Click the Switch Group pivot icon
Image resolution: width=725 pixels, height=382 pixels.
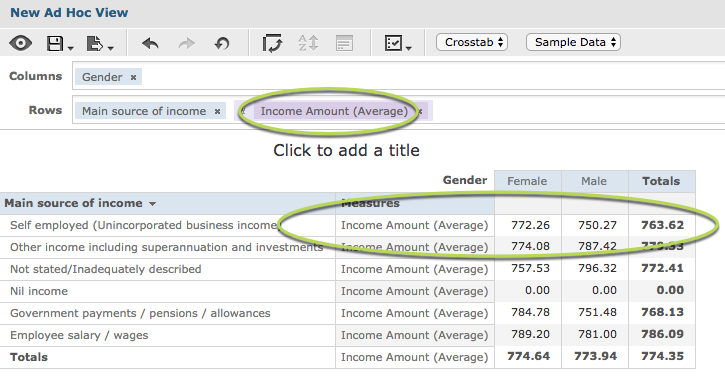click(272, 43)
